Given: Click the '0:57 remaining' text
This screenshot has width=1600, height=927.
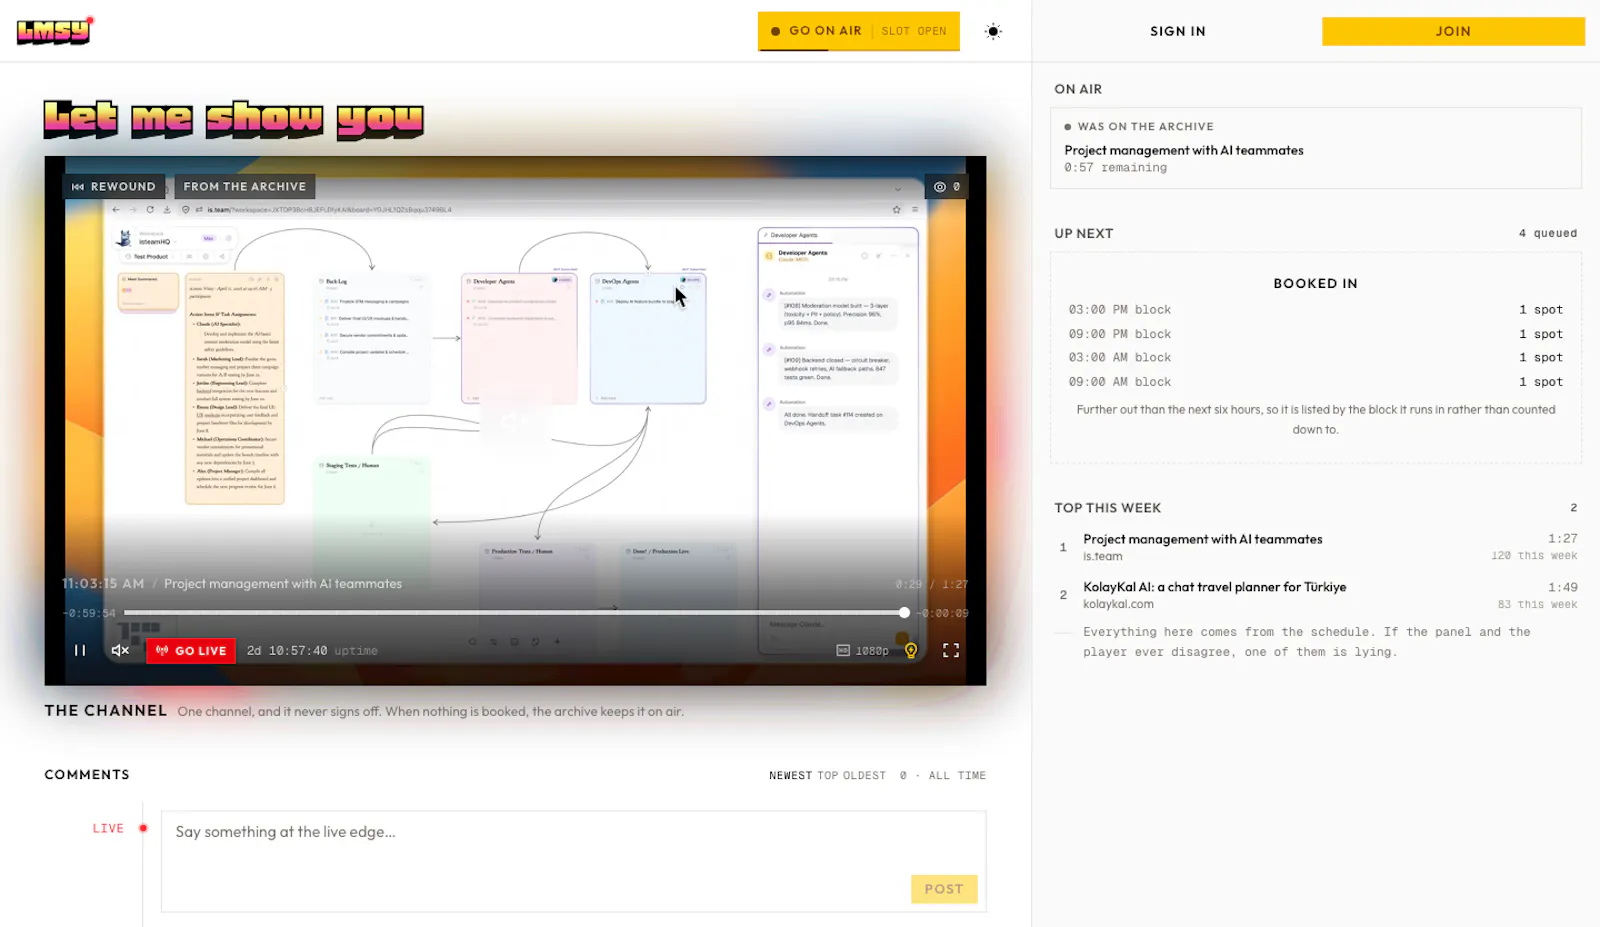Looking at the screenshot, I should pos(1115,168).
